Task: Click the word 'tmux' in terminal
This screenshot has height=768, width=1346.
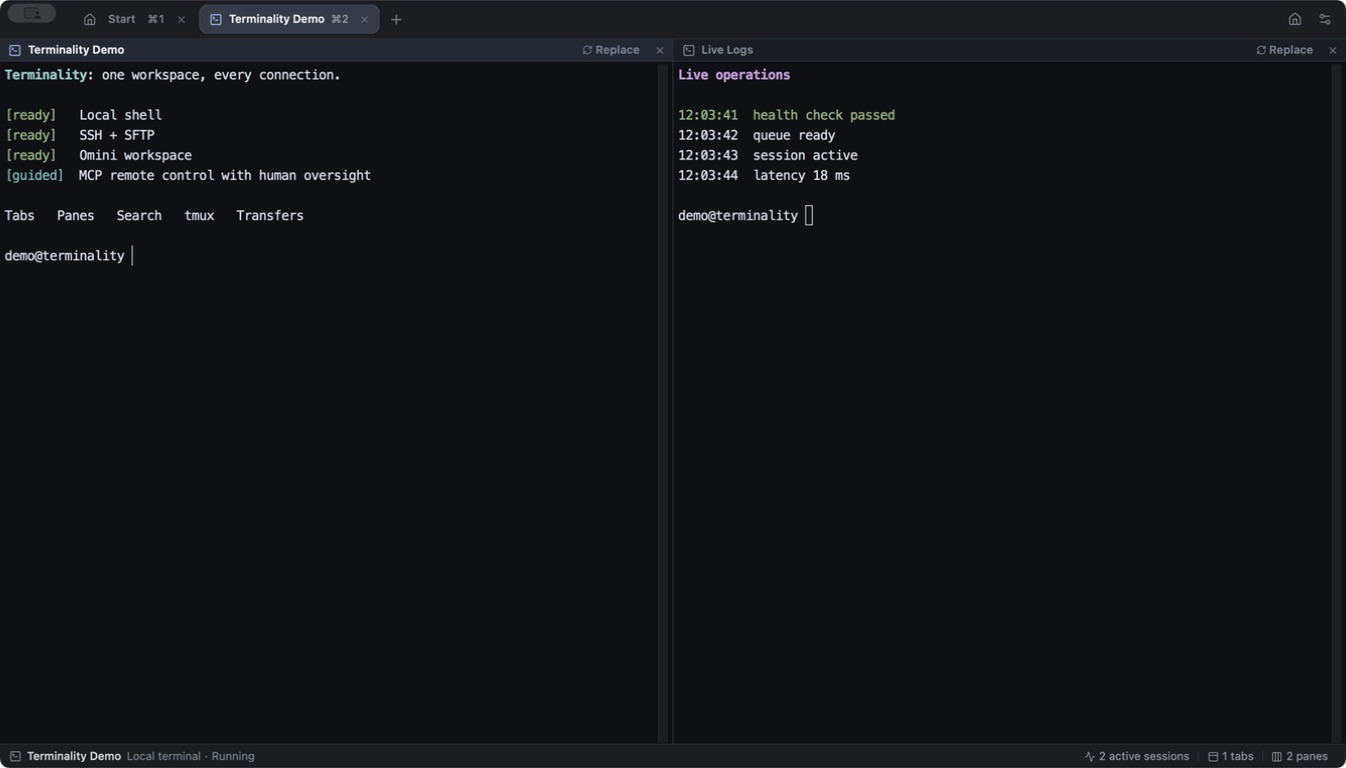Action: pyautogui.click(x=199, y=215)
